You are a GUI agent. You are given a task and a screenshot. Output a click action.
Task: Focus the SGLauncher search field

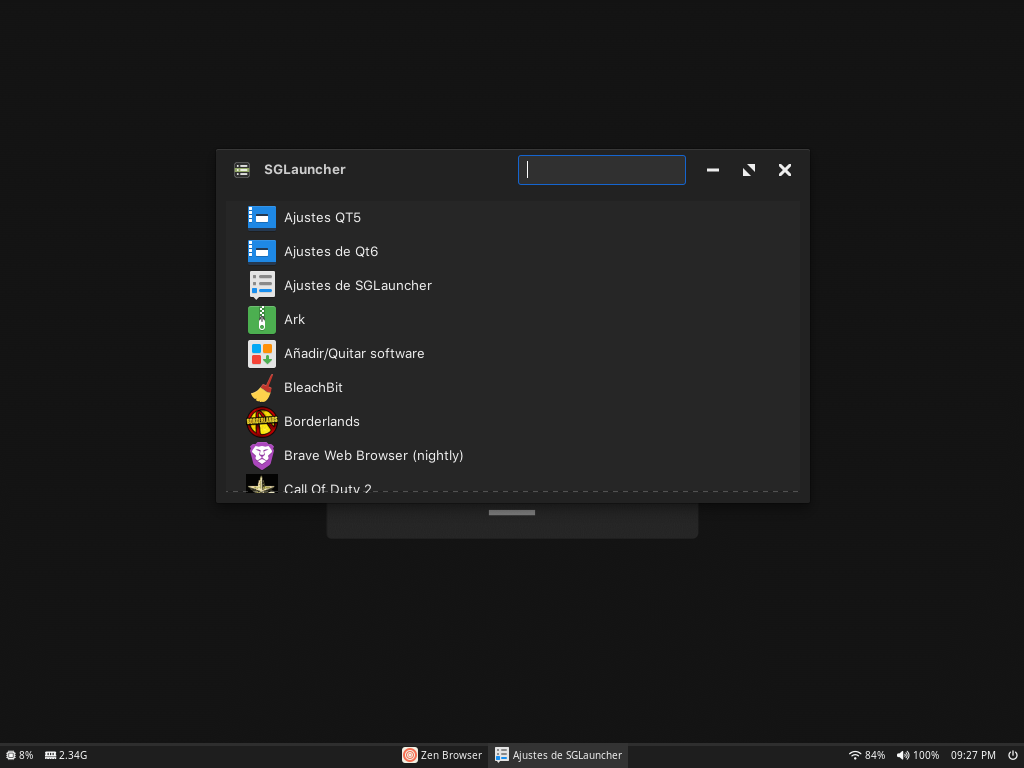pos(601,170)
